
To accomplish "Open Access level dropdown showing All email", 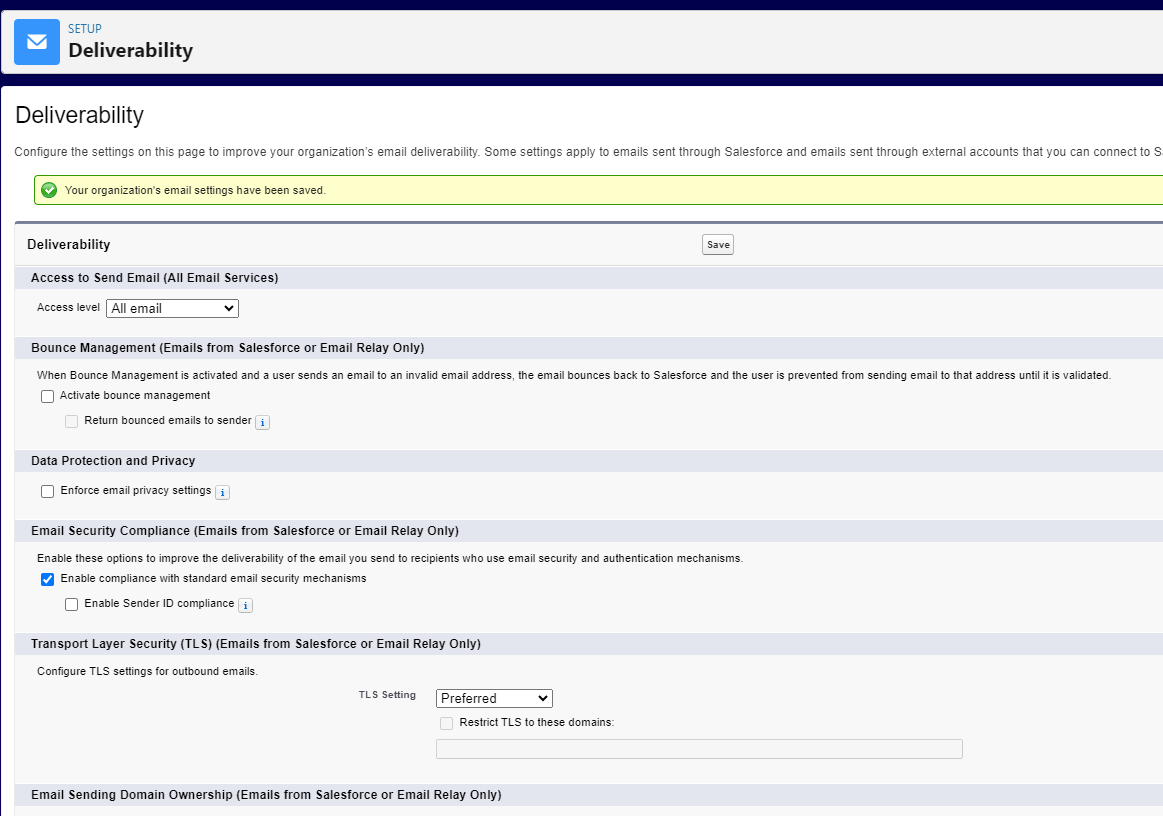I will pyautogui.click(x=172, y=309).
